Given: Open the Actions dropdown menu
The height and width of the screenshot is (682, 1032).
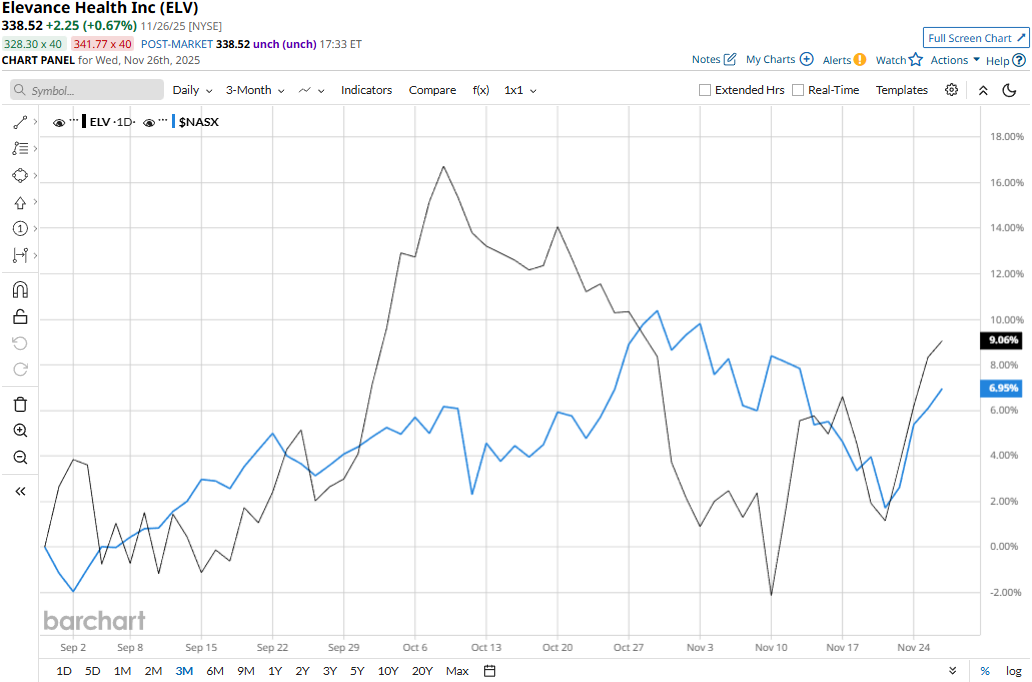Looking at the screenshot, I should coord(955,60).
